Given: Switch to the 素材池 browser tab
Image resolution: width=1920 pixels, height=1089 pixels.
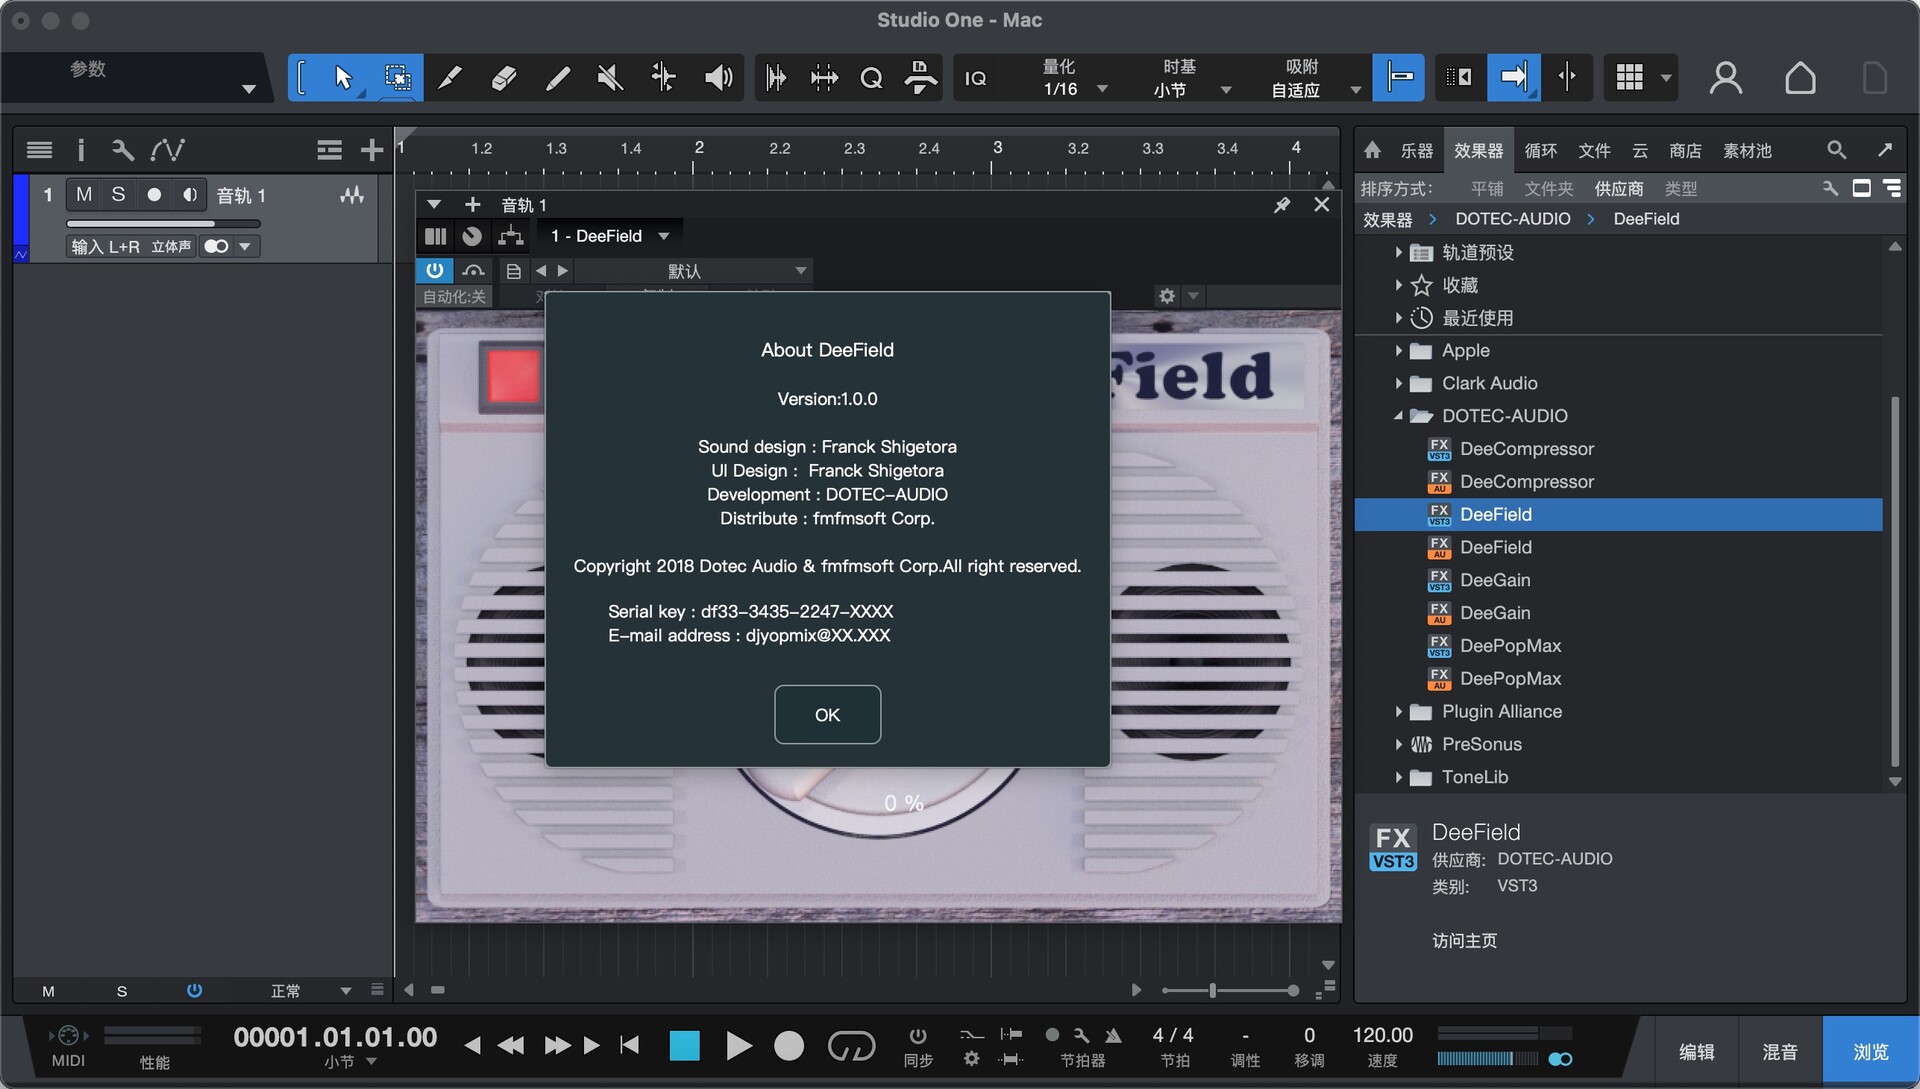Looking at the screenshot, I should [1747, 150].
